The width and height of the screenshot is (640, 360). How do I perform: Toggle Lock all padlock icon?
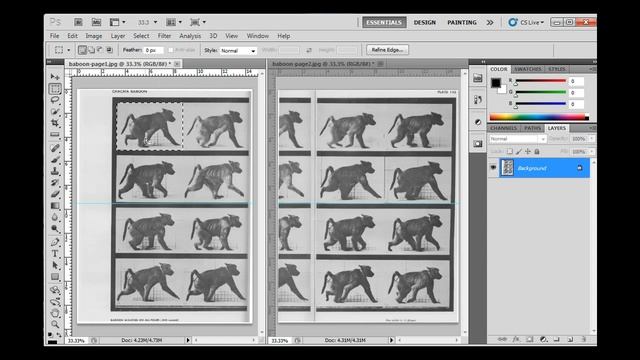coord(537,151)
